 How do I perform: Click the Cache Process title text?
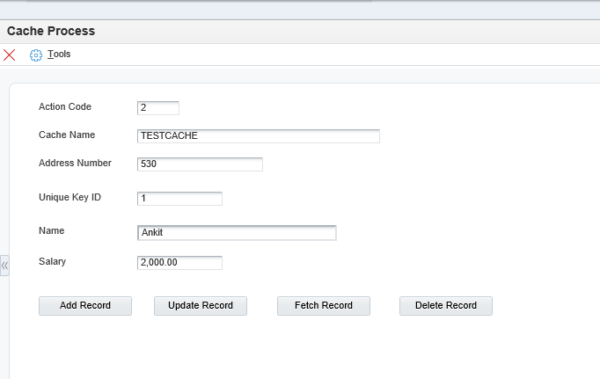pos(51,31)
